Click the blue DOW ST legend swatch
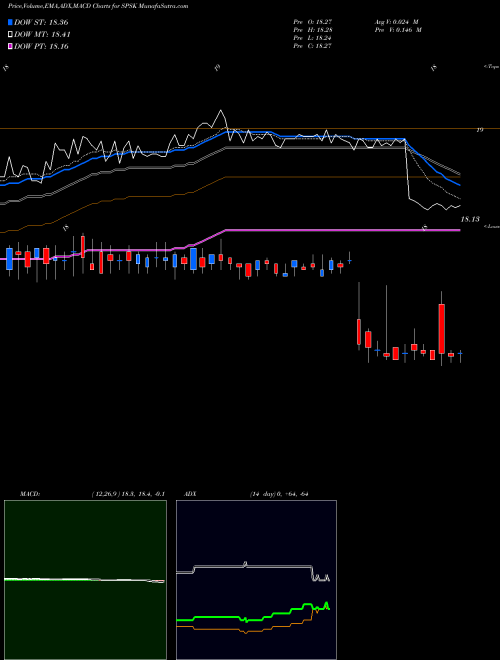 pos(10,22)
